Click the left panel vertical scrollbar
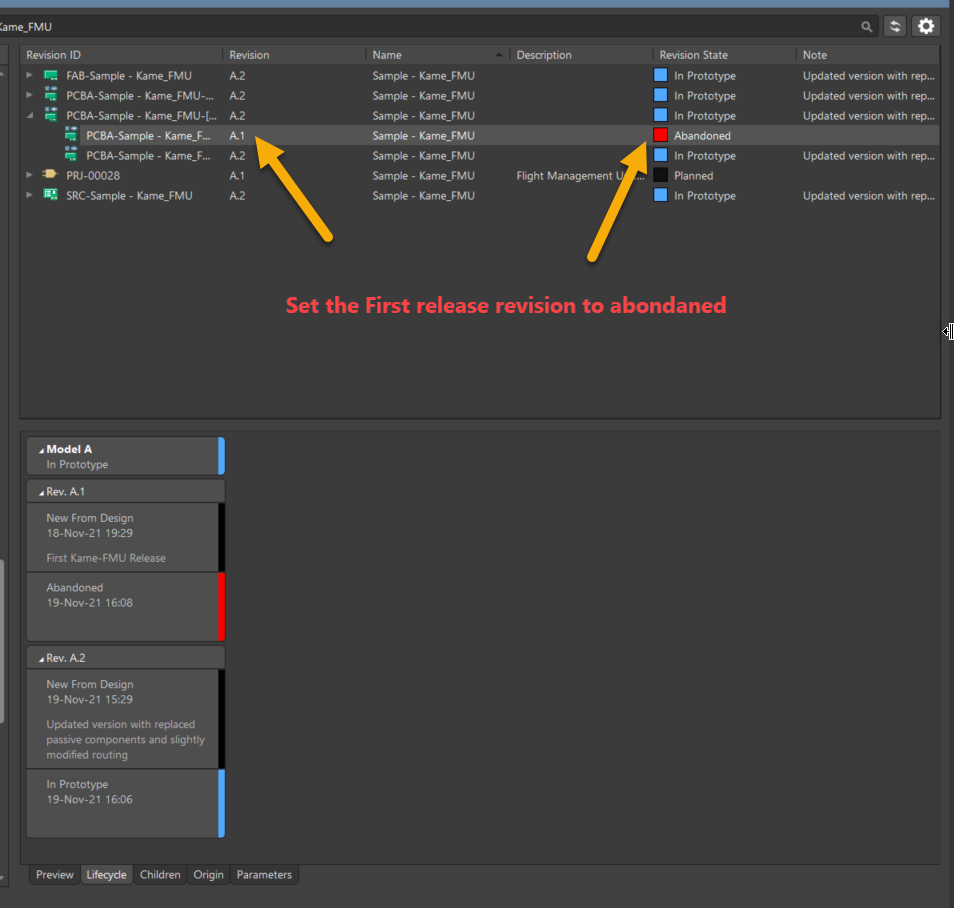This screenshot has height=908, width=954. (2, 640)
